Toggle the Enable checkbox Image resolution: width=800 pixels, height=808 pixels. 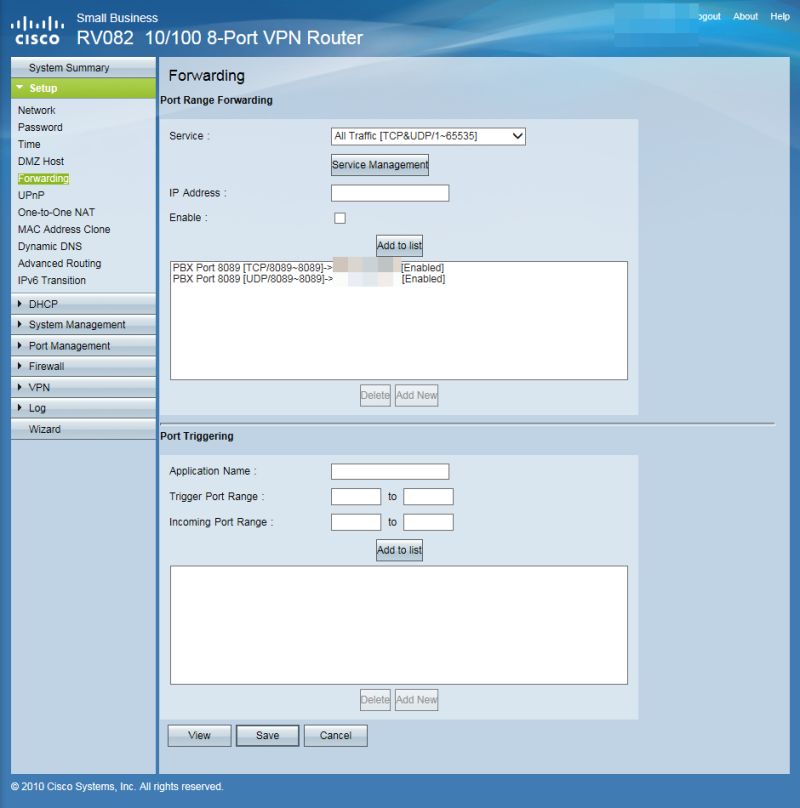(x=340, y=218)
